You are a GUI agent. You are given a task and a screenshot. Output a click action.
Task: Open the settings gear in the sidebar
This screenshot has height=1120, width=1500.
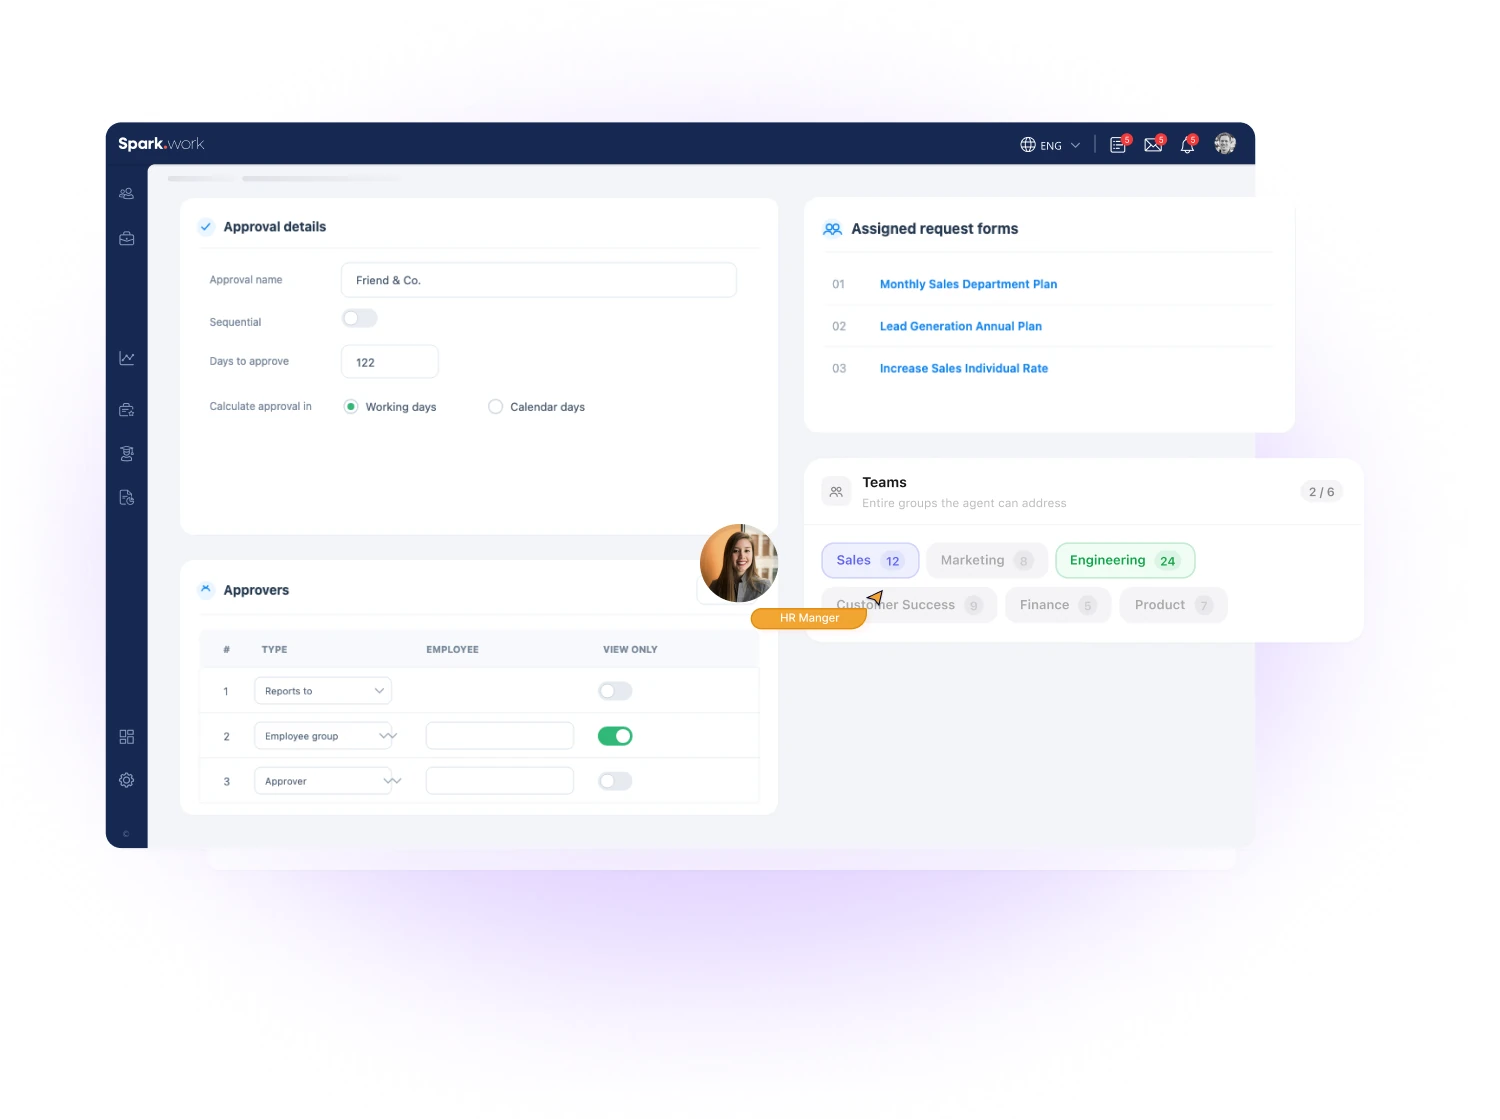click(126, 780)
